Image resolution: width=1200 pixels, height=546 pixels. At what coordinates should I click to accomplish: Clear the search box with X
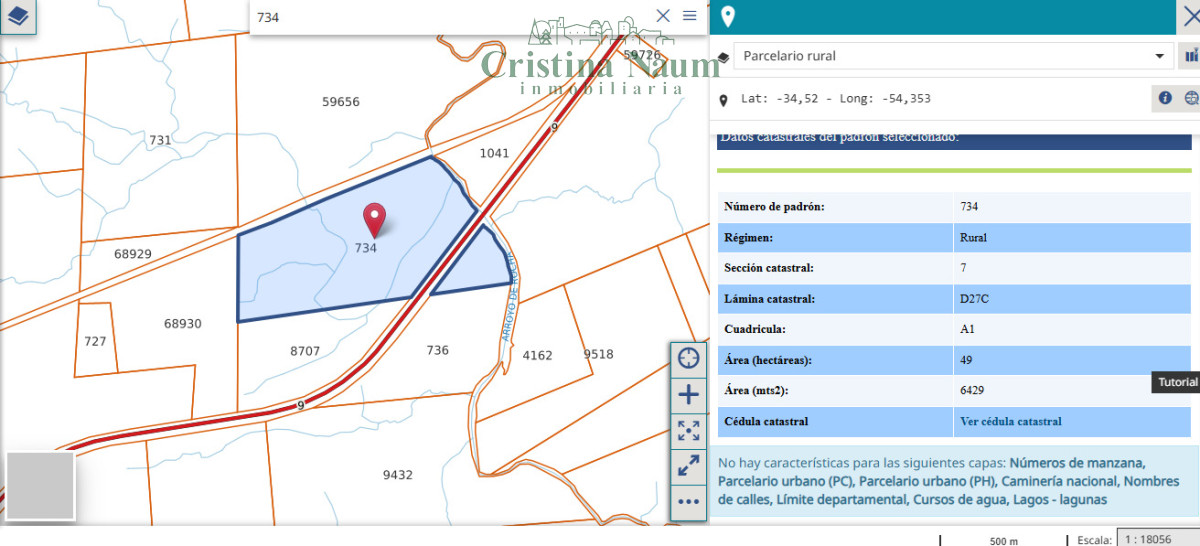[x=663, y=15]
